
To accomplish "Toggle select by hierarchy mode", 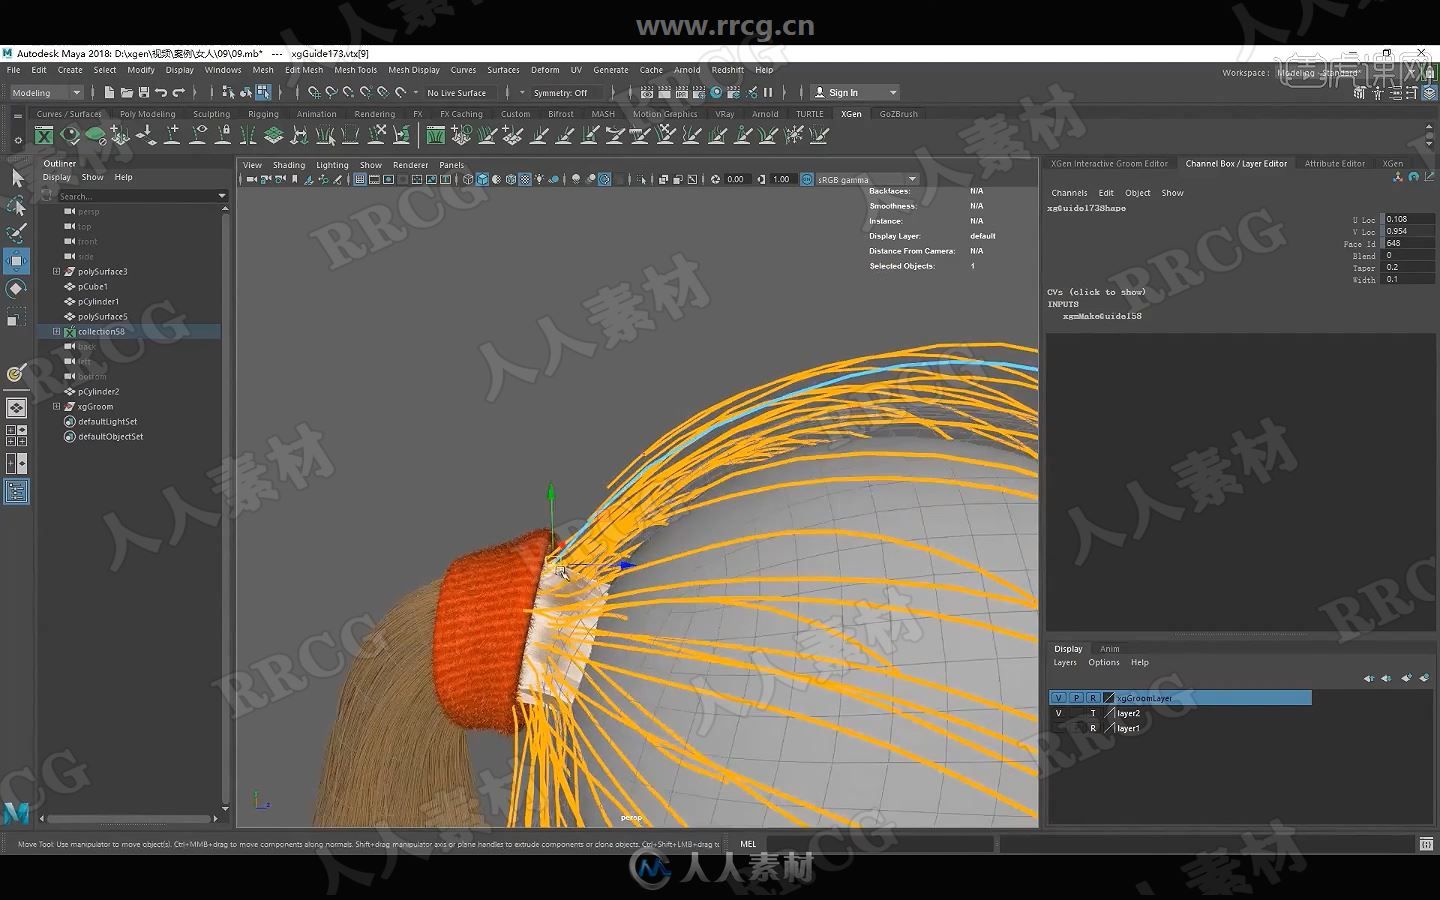I will [229, 92].
